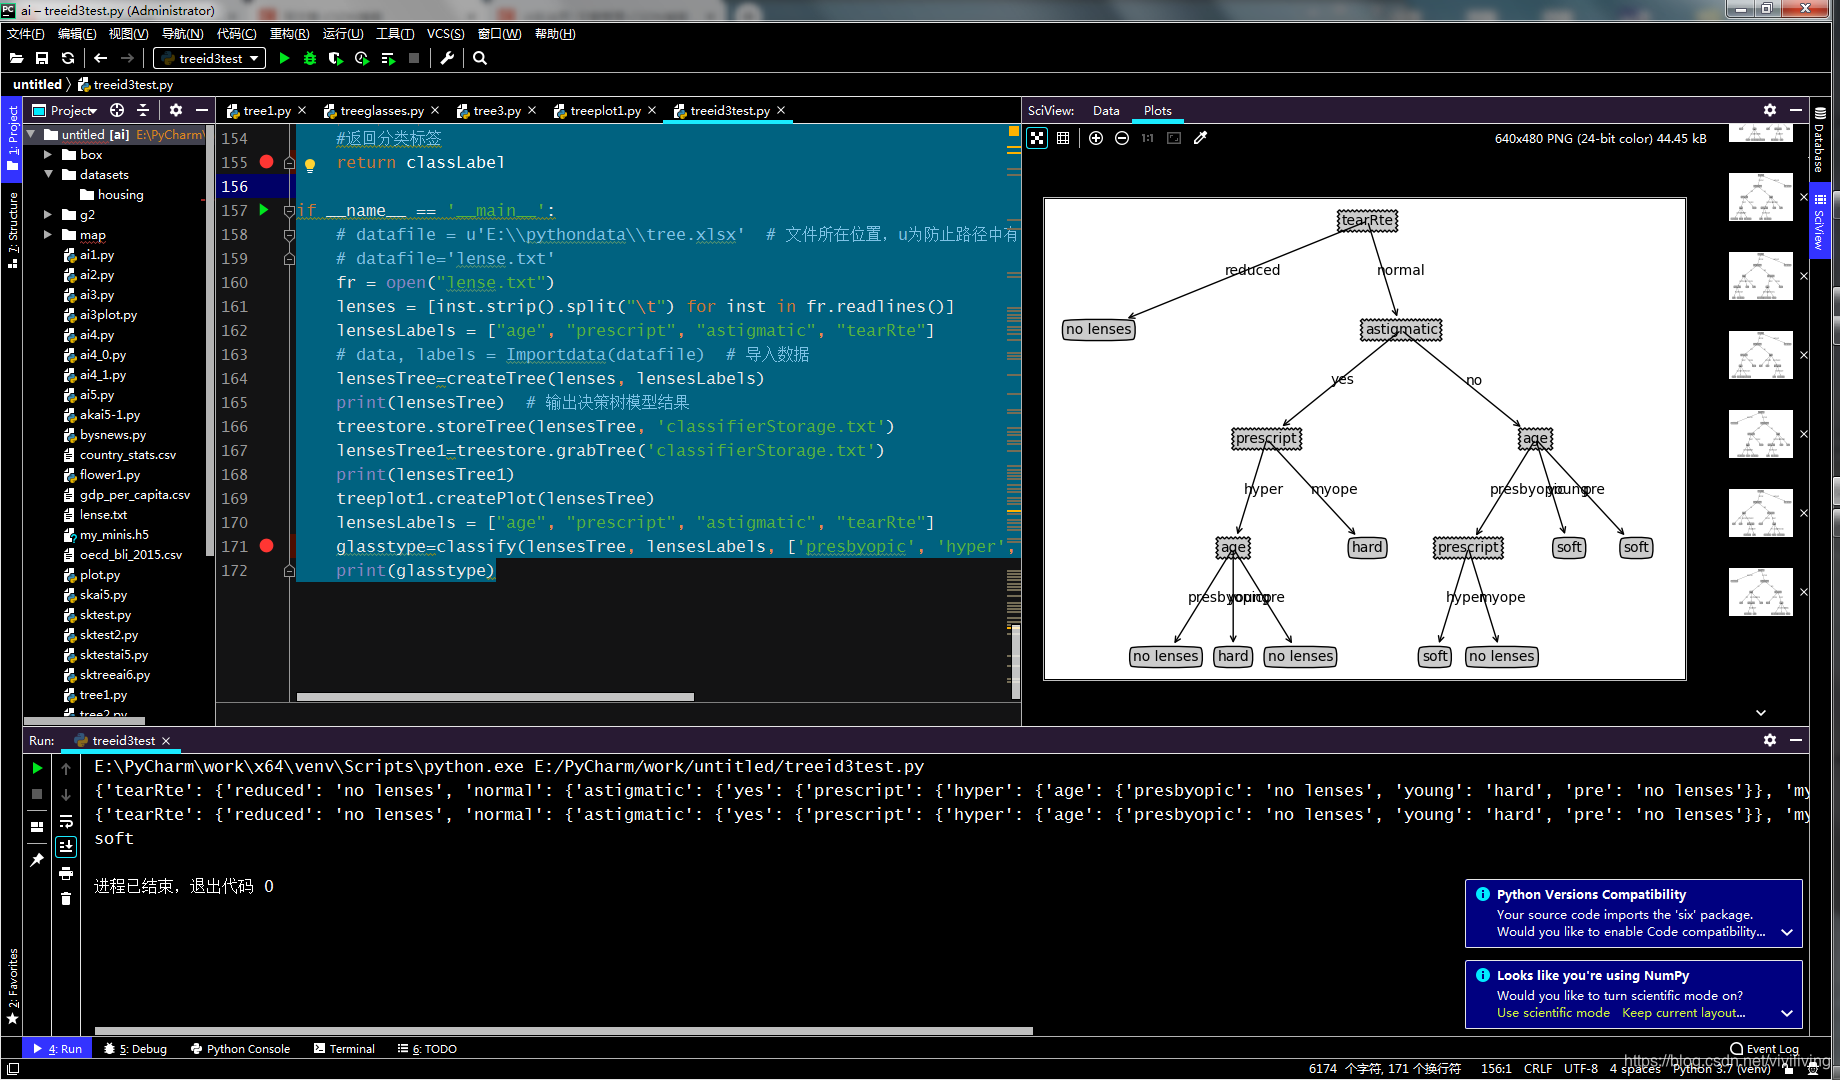Open Project panel gear options
Viewport: 1840px width, 1080px height.
[176, 110]
